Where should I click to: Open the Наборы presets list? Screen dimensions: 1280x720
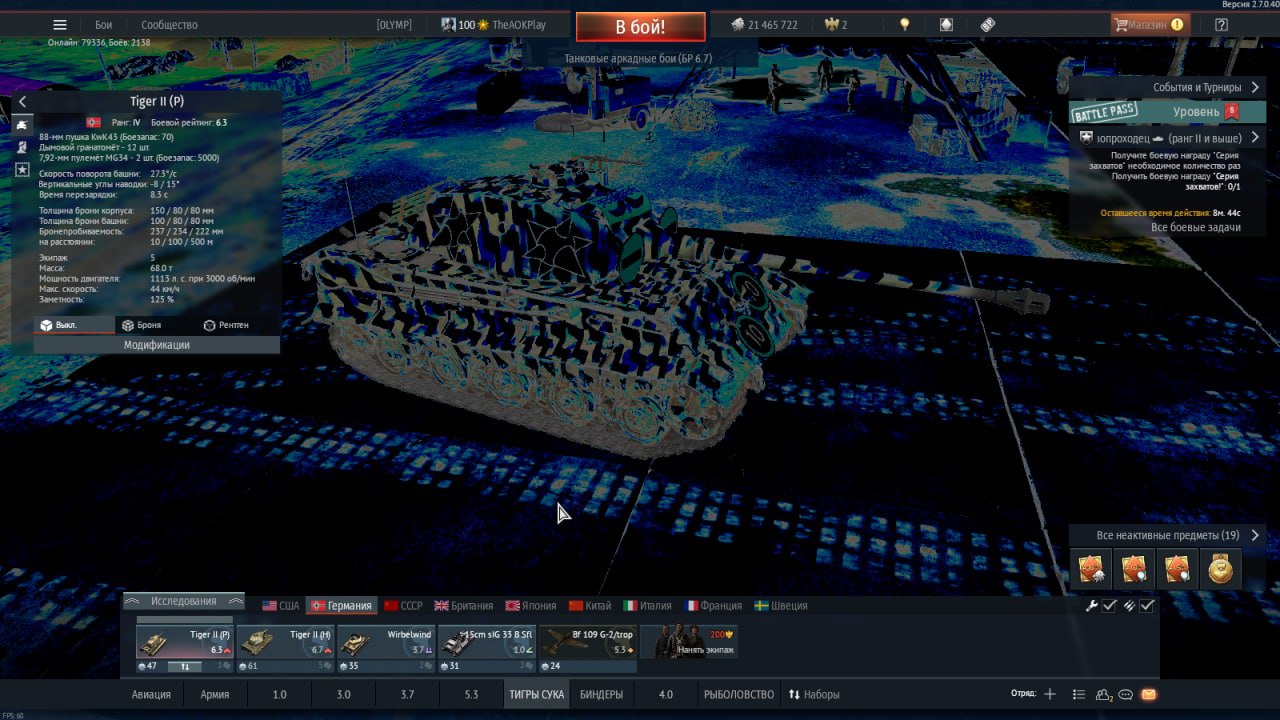coord(814,694)
